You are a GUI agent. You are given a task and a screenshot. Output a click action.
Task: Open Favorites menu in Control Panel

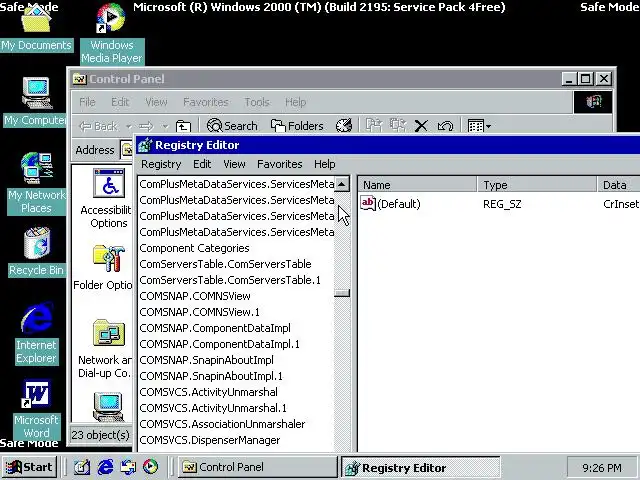[206, 102]
